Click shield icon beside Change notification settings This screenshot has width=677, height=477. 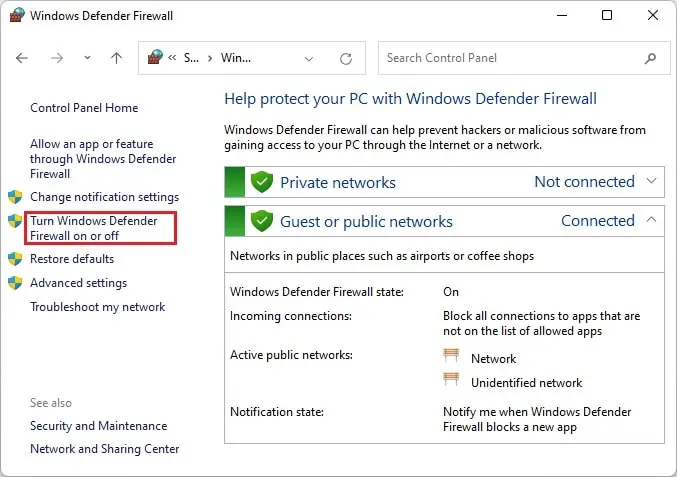click(x=15, y=197)
